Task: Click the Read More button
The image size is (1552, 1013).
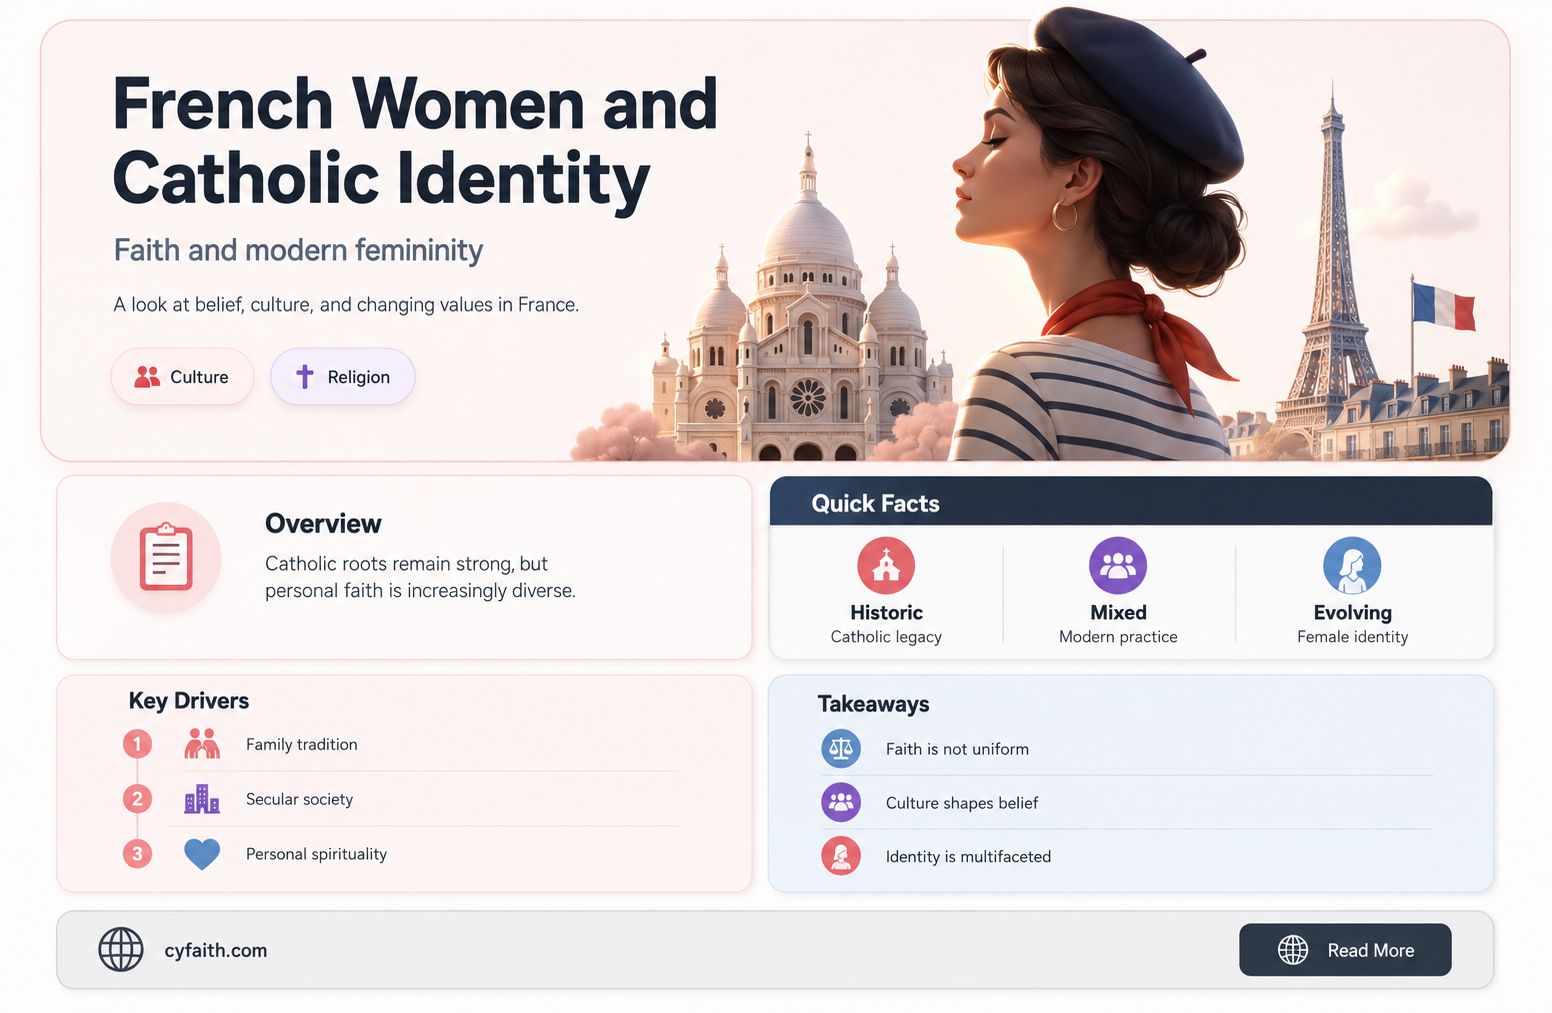Action: coord(1345,950)
